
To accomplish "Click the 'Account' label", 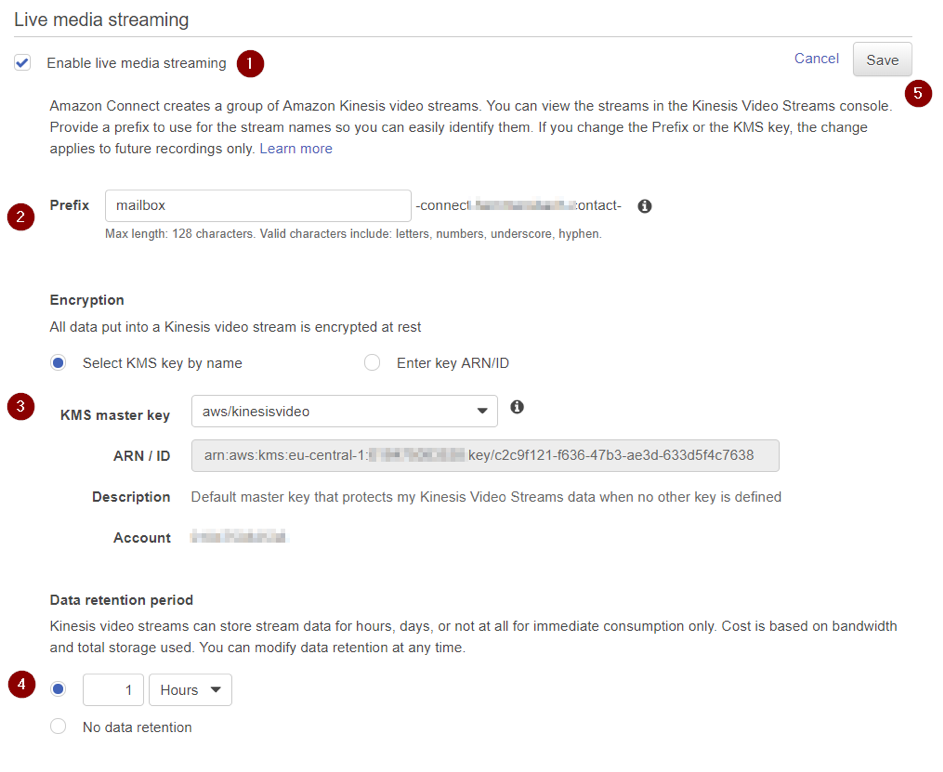I will click(142, 538).
